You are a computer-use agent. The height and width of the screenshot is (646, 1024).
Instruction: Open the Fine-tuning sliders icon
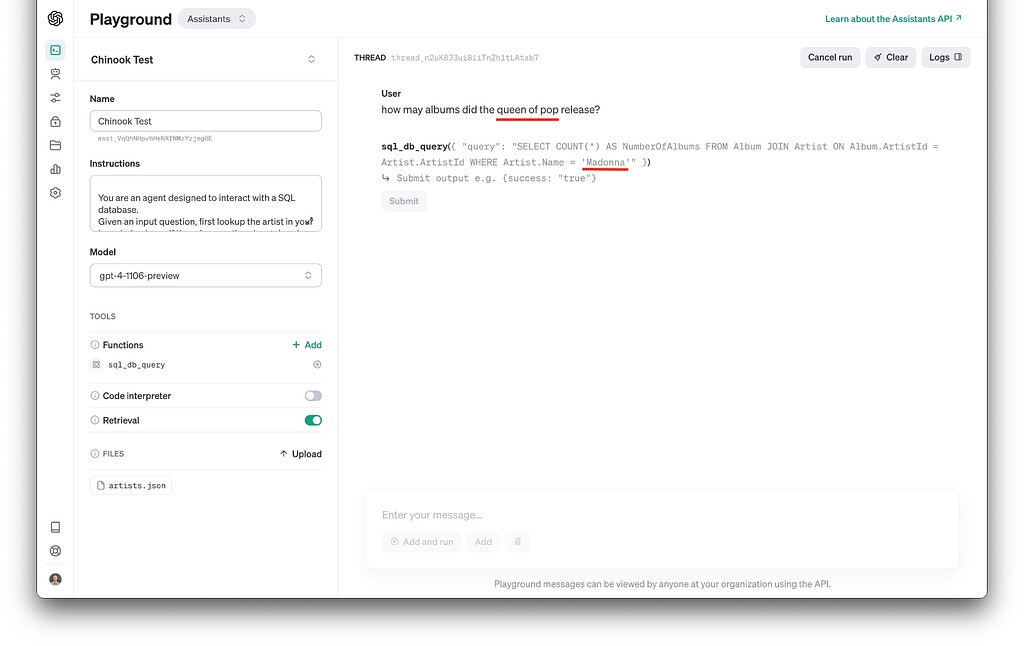click(55, 97)
